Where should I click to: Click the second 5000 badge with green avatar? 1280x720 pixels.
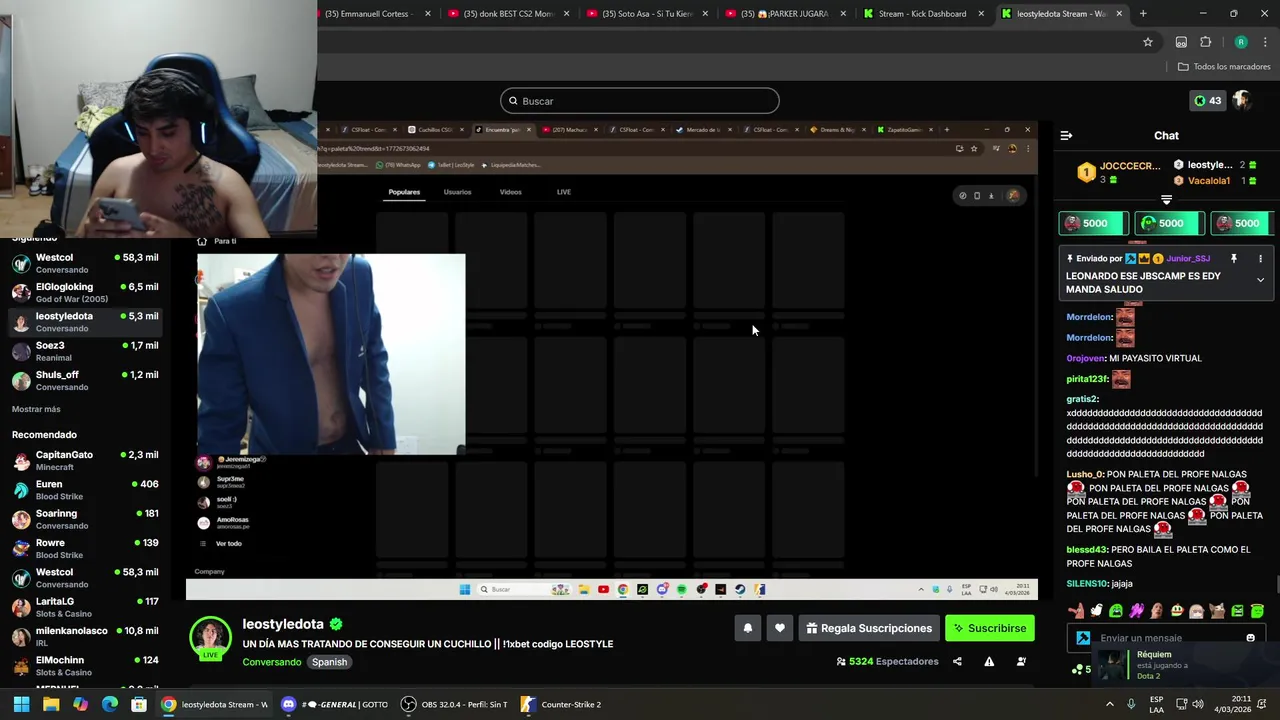pos(1170,223)
